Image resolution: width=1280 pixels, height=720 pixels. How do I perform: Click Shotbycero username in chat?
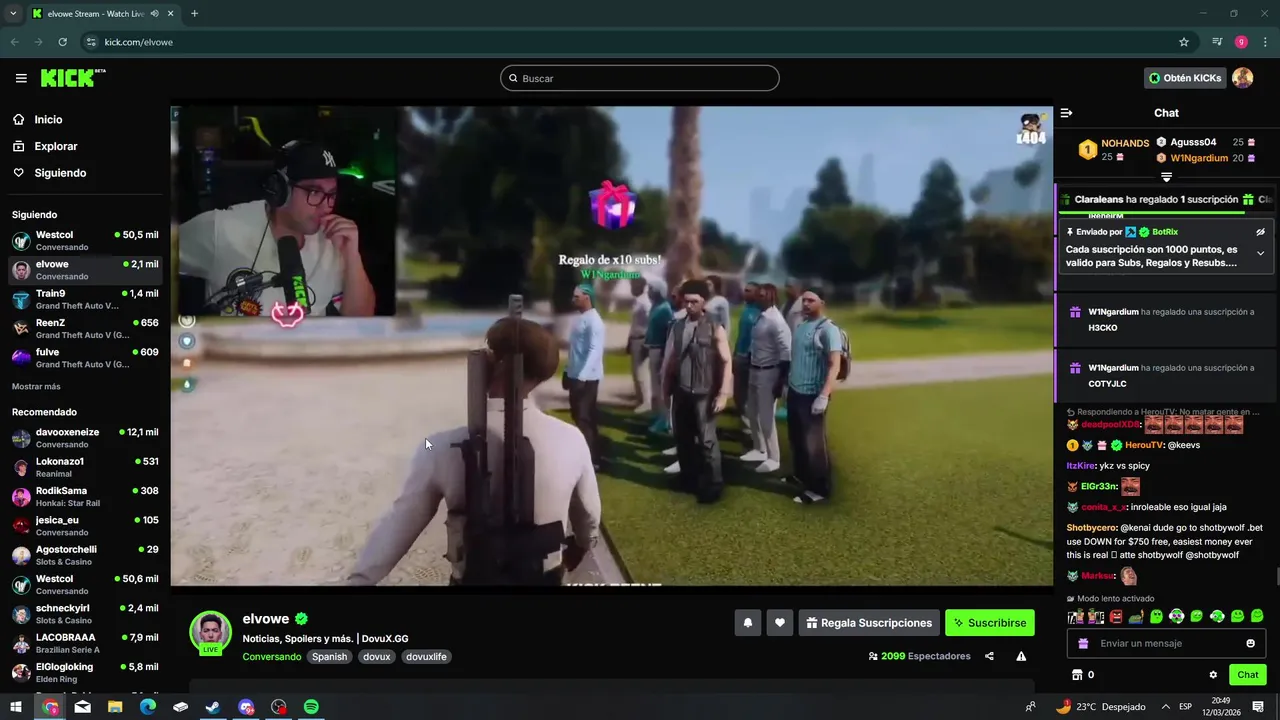(1091, 527)
